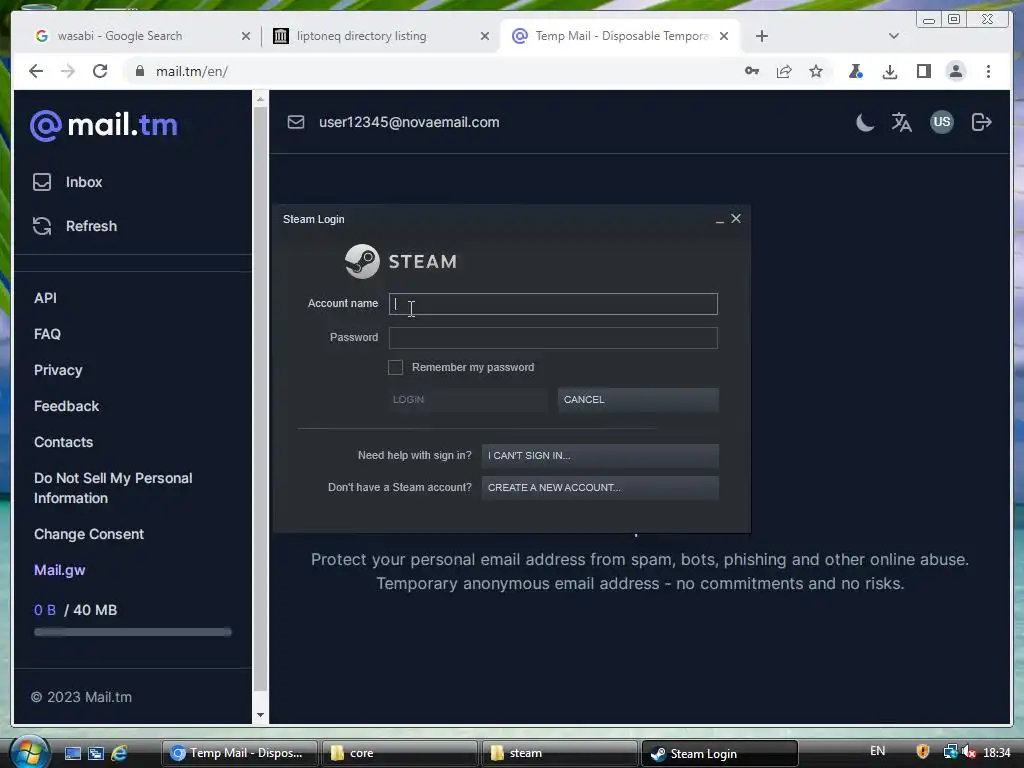Focus the Steam Password field
The width and height of the screenshot is (1024, 768).
pos(553,338)
